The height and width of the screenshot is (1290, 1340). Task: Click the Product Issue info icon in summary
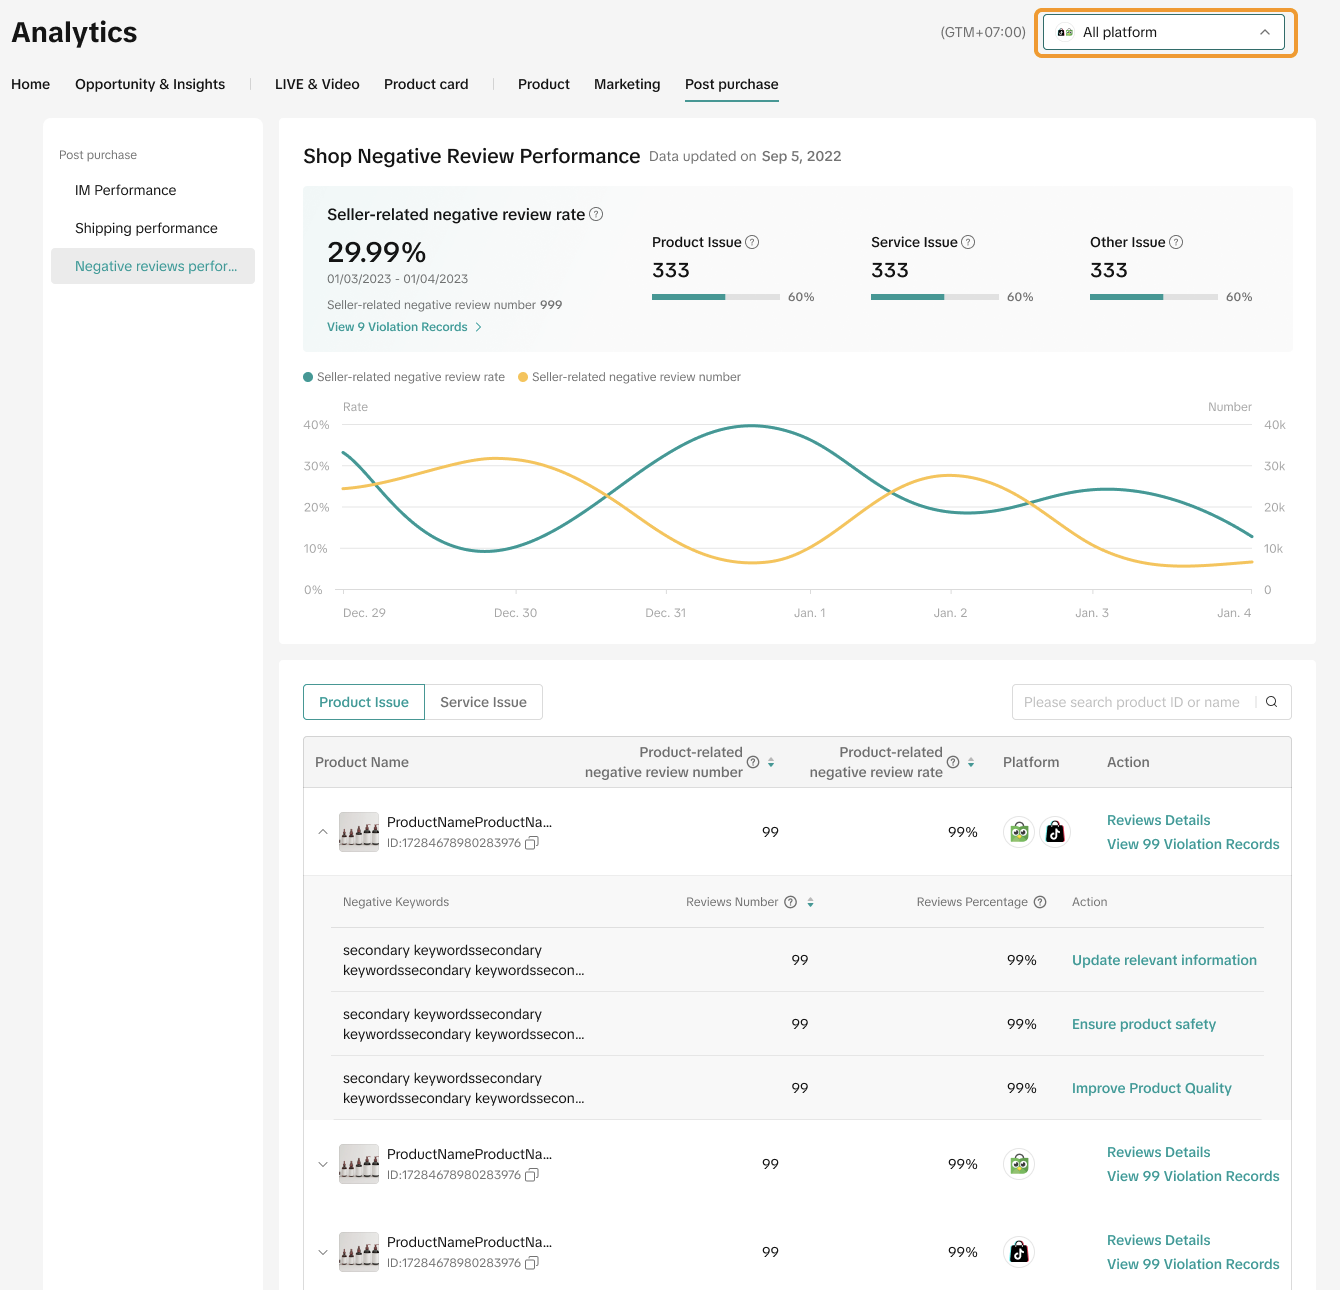click(752, 242)
